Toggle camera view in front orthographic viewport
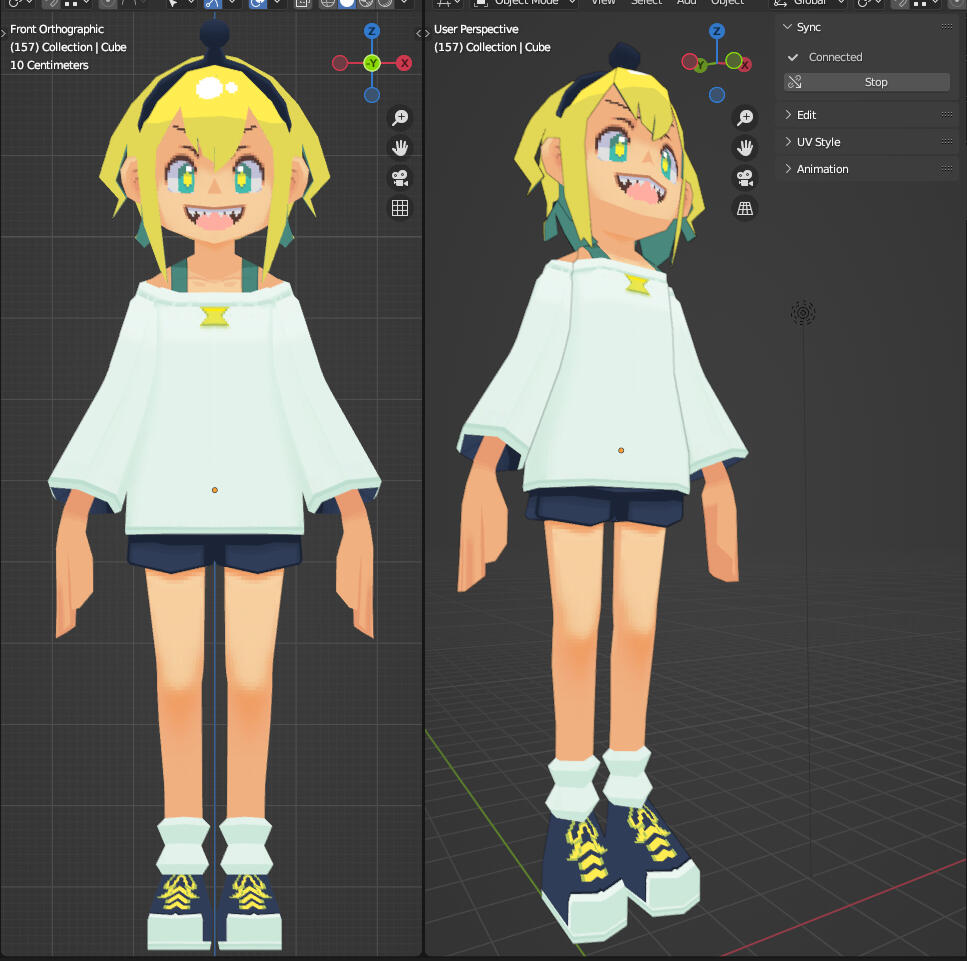Image resolution: width=967 pixels, height=961 pixels. pos(400,178)
